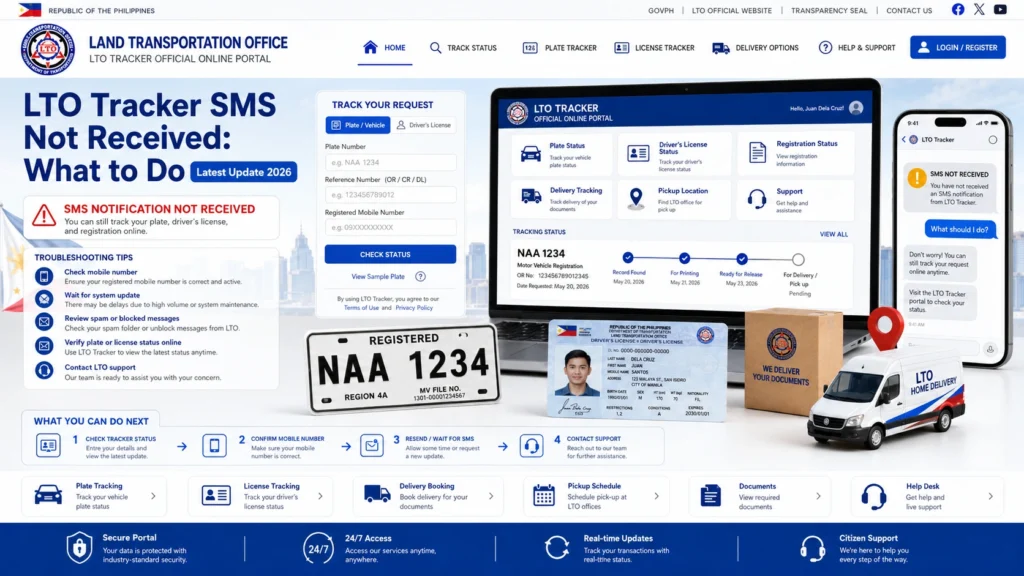Image resolution: width=1024 pixels, height=576 pixels.
Task: Click the headset icon in Help Desk card
Action: [x=873, y=496]
